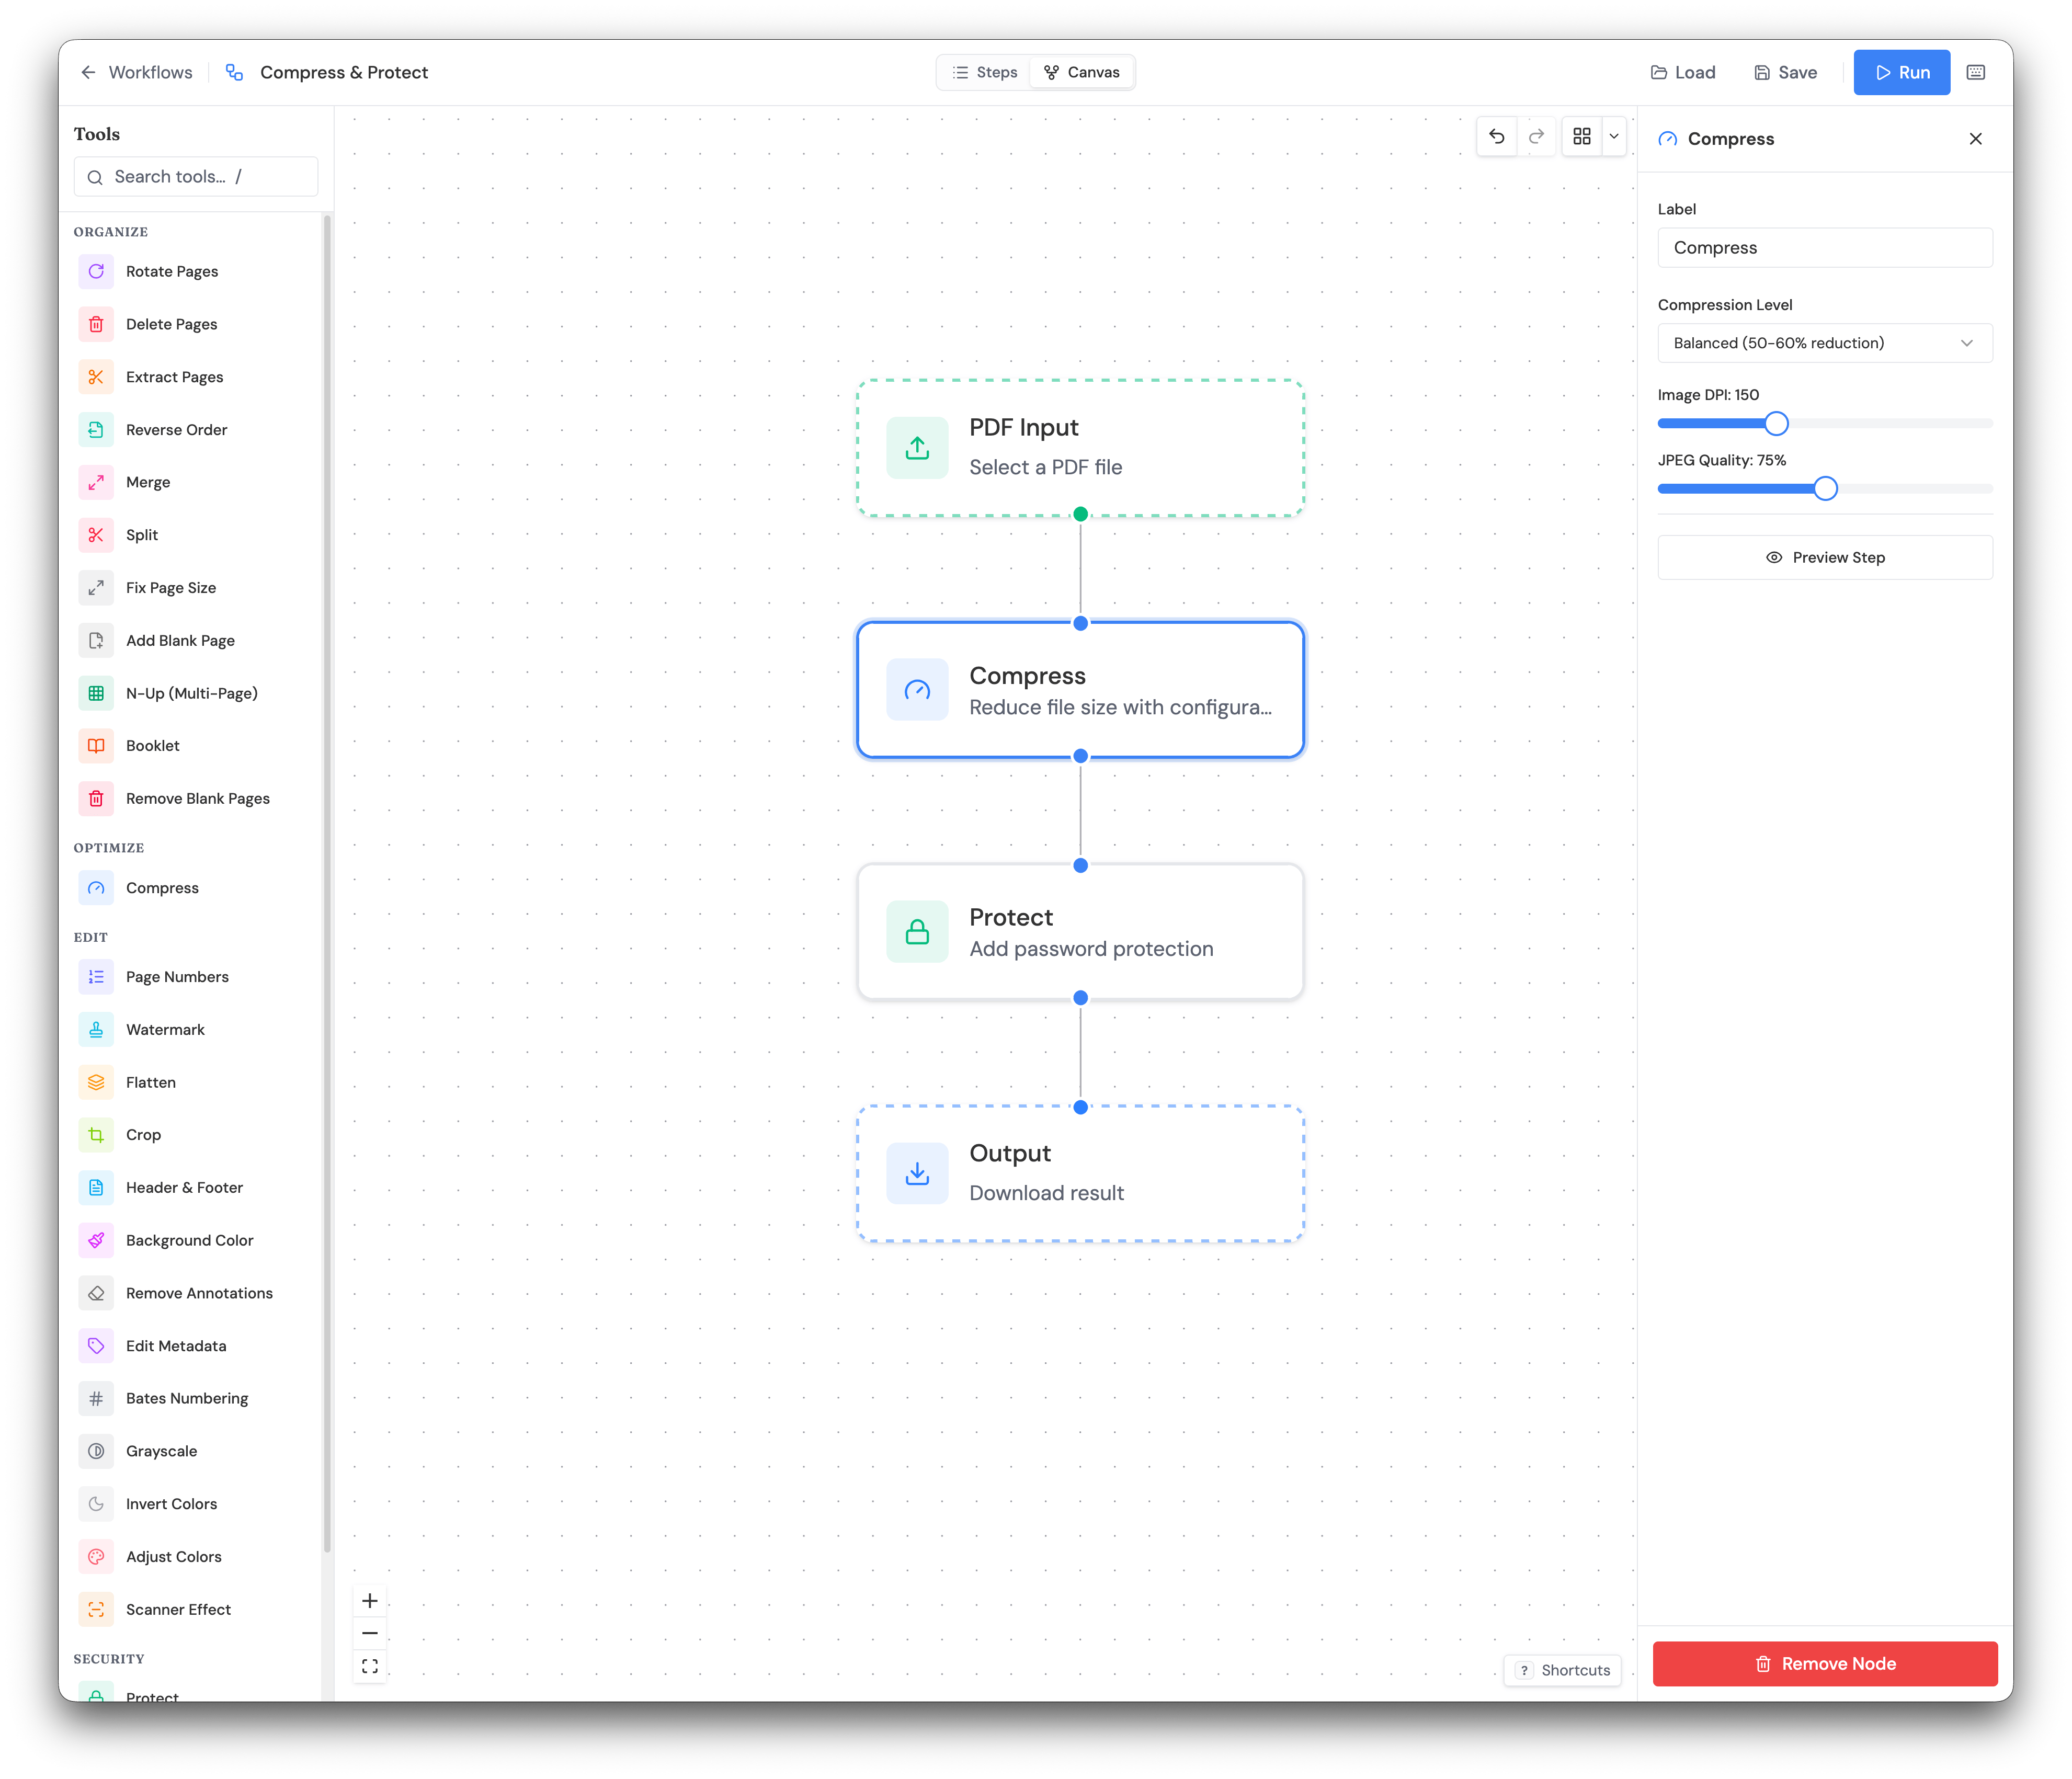Click the Invert Colors moon icon
The width and height of the screenshot is (2072, 1779).
96,1504
